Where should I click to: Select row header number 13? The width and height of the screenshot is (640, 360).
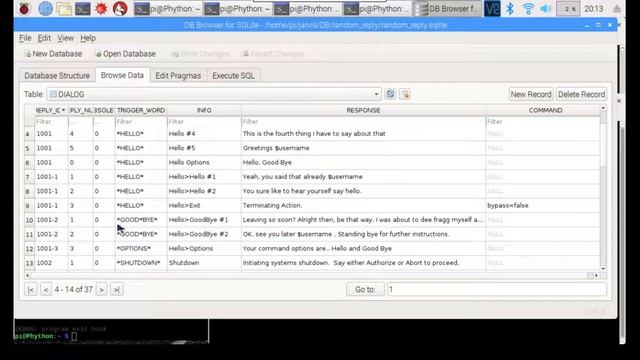29,263
